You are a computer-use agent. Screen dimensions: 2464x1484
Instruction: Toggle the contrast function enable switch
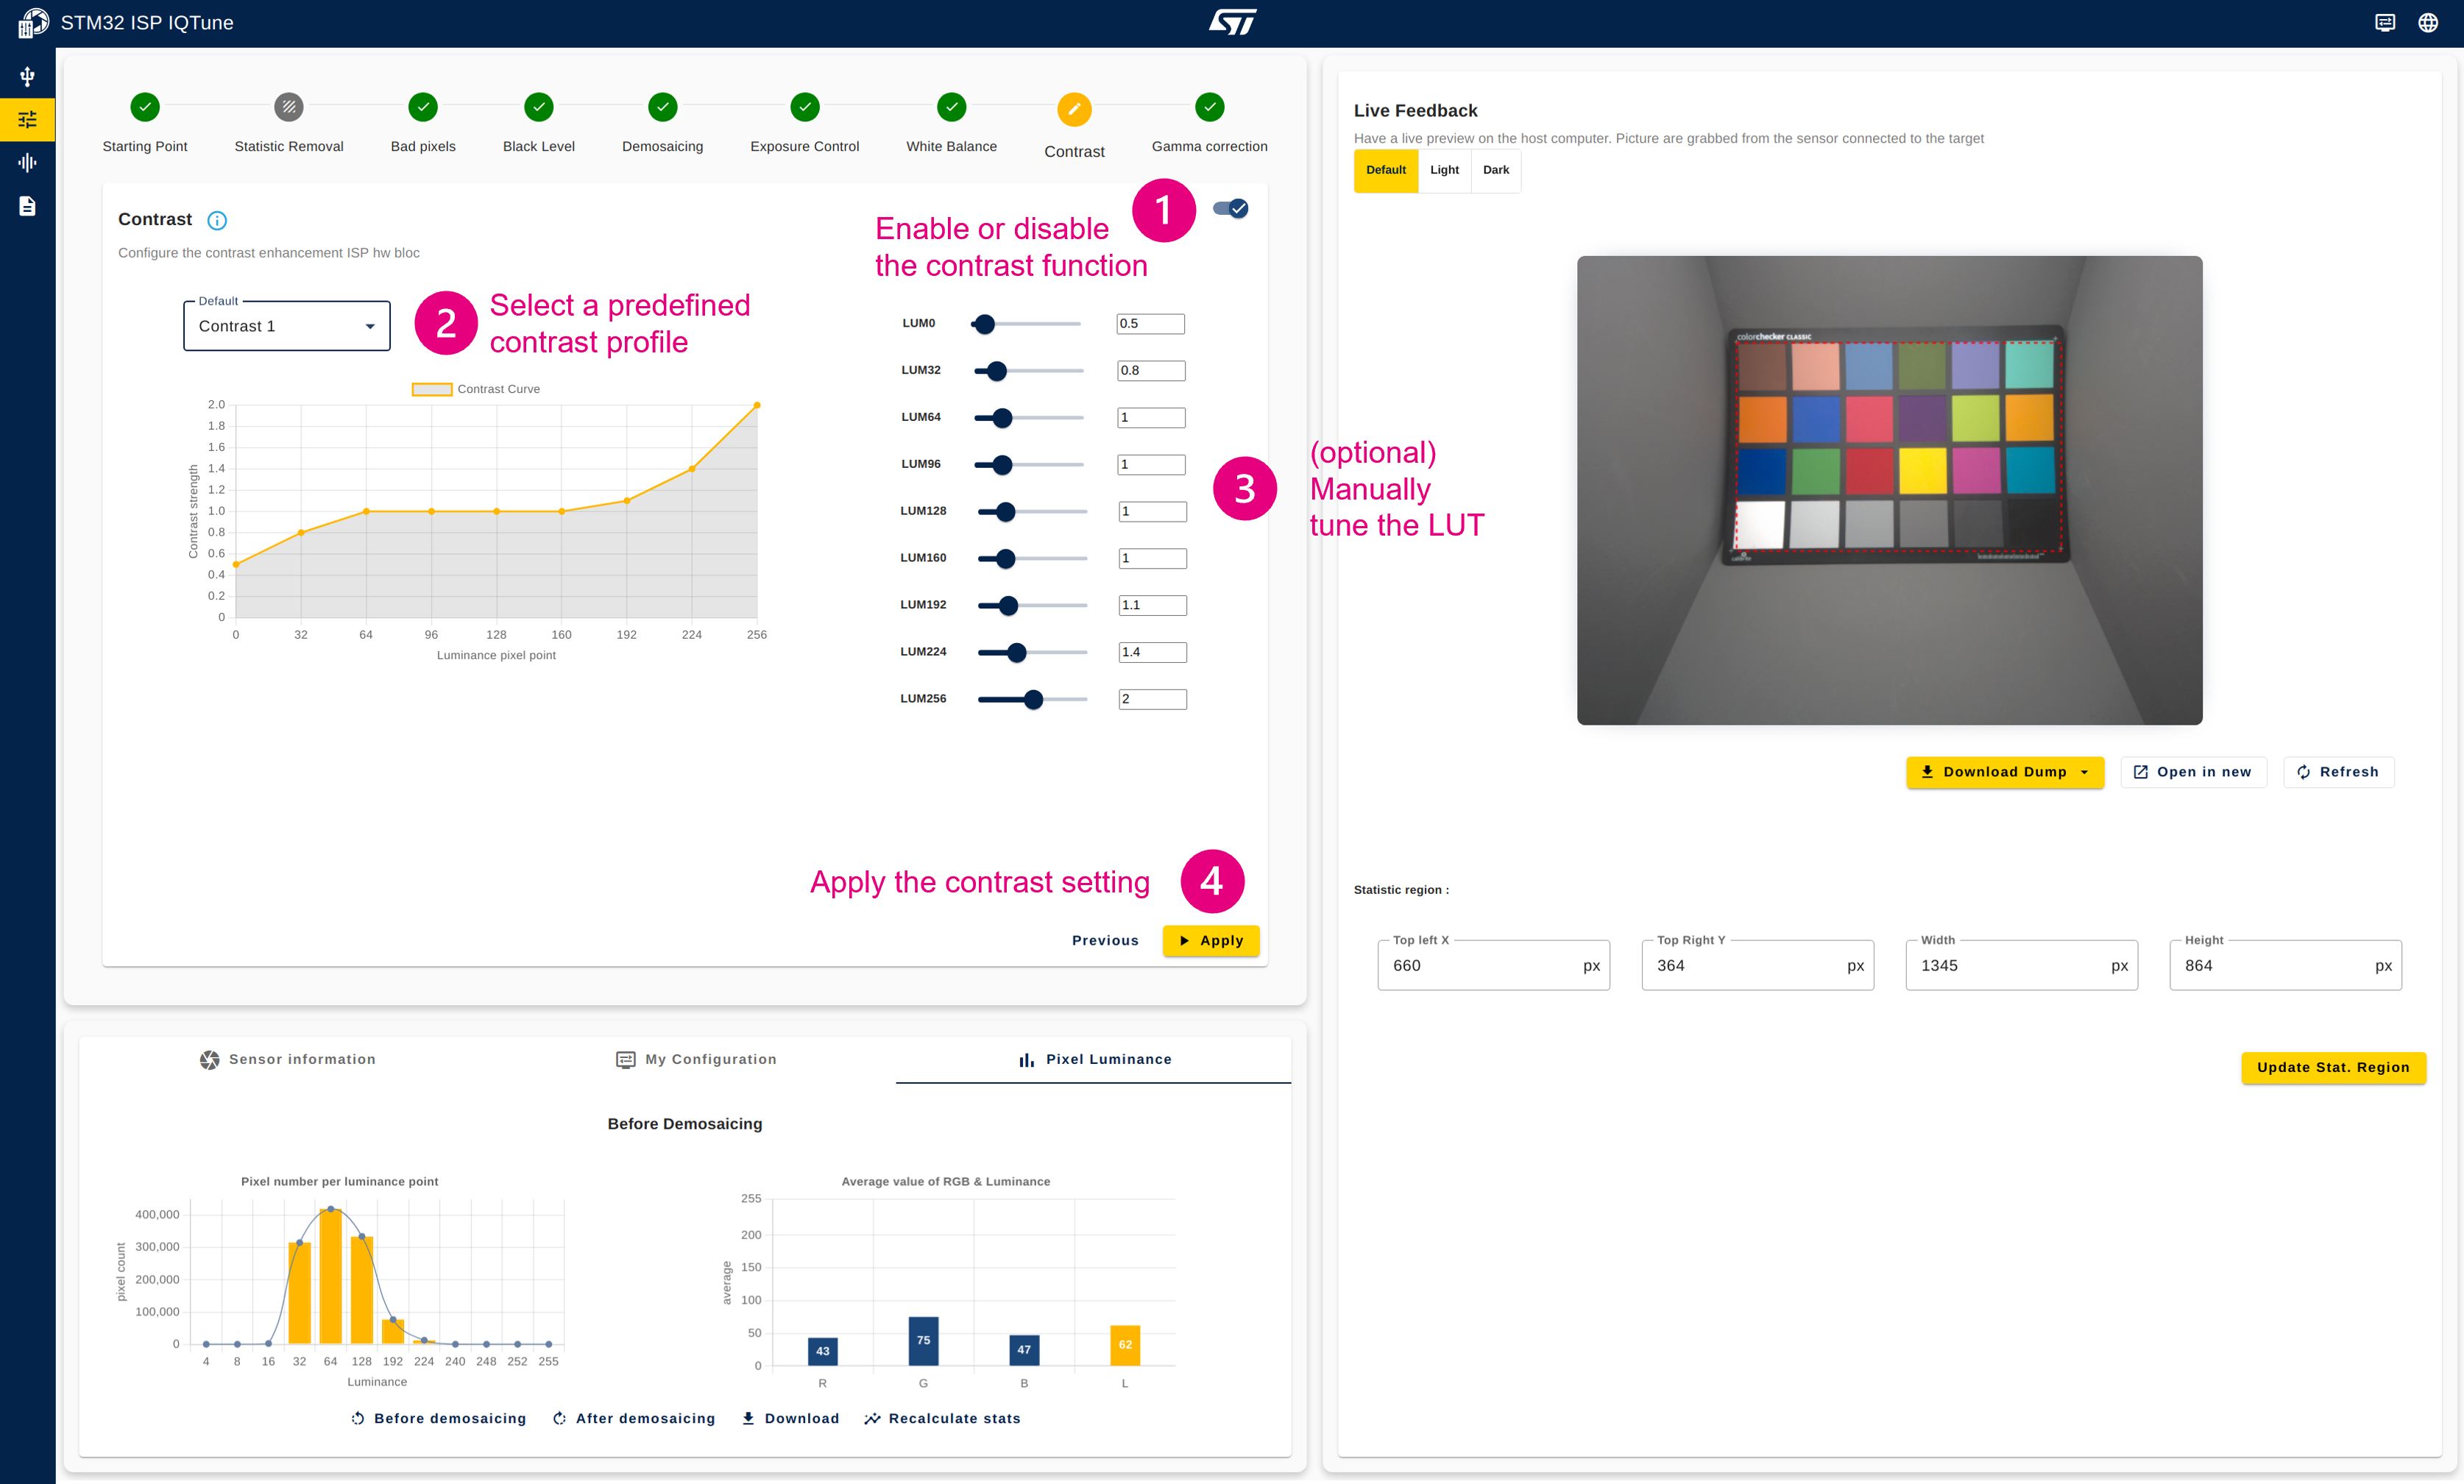tap(1231, 208)
